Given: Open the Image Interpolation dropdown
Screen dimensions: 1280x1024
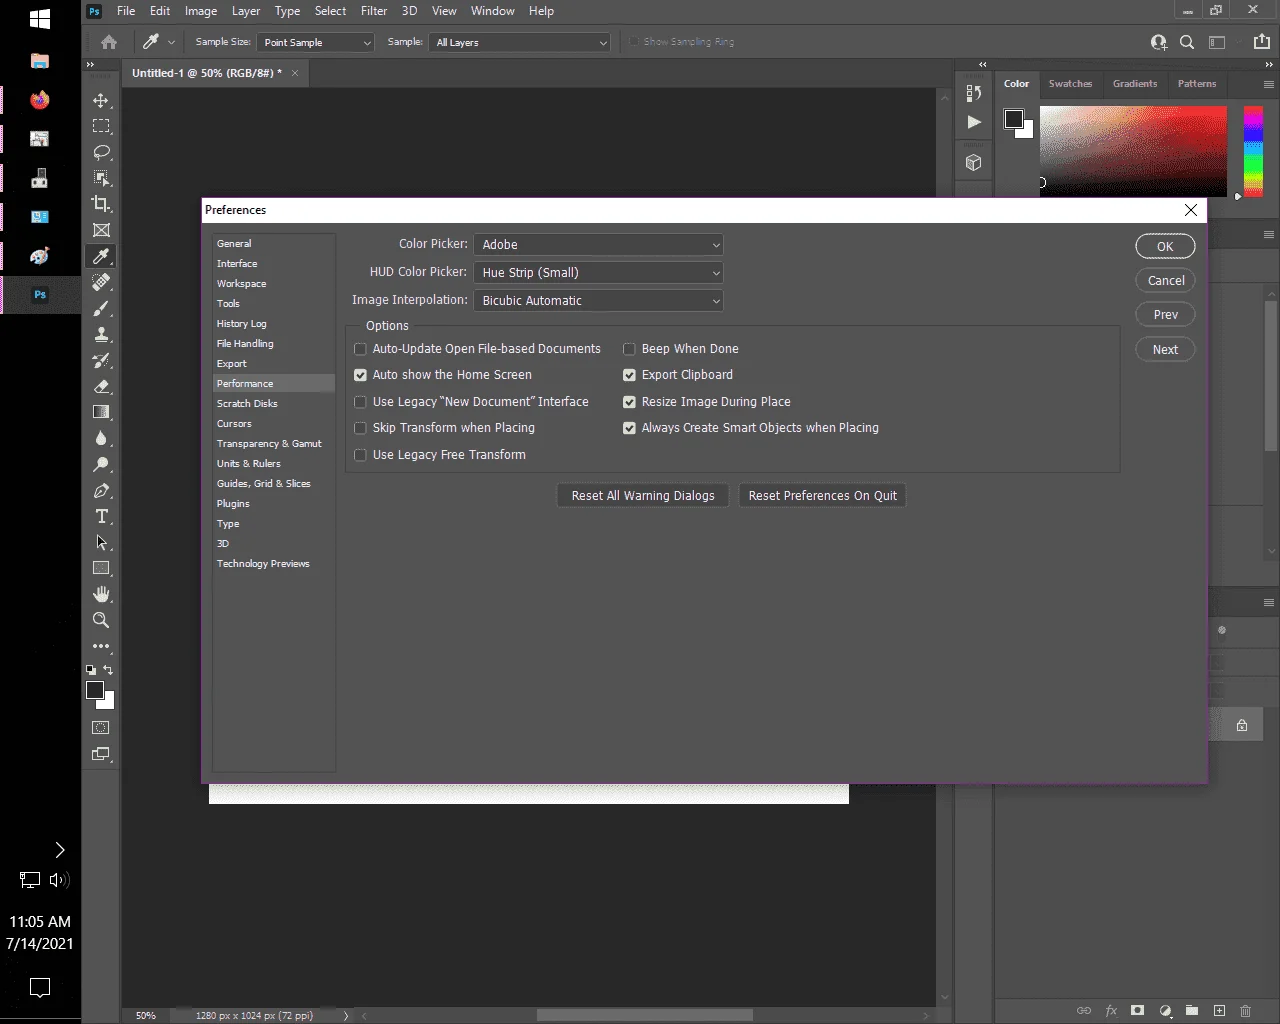Looking at the screenshot, I should [x=598, y=301].
